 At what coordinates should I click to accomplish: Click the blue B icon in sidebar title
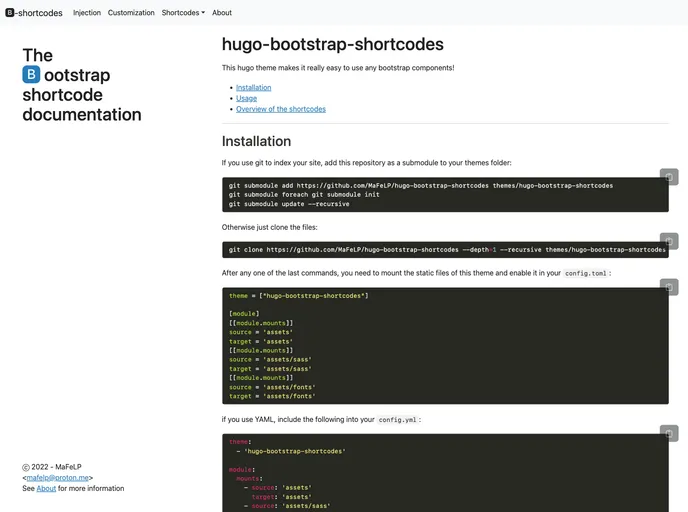point(32,75)
